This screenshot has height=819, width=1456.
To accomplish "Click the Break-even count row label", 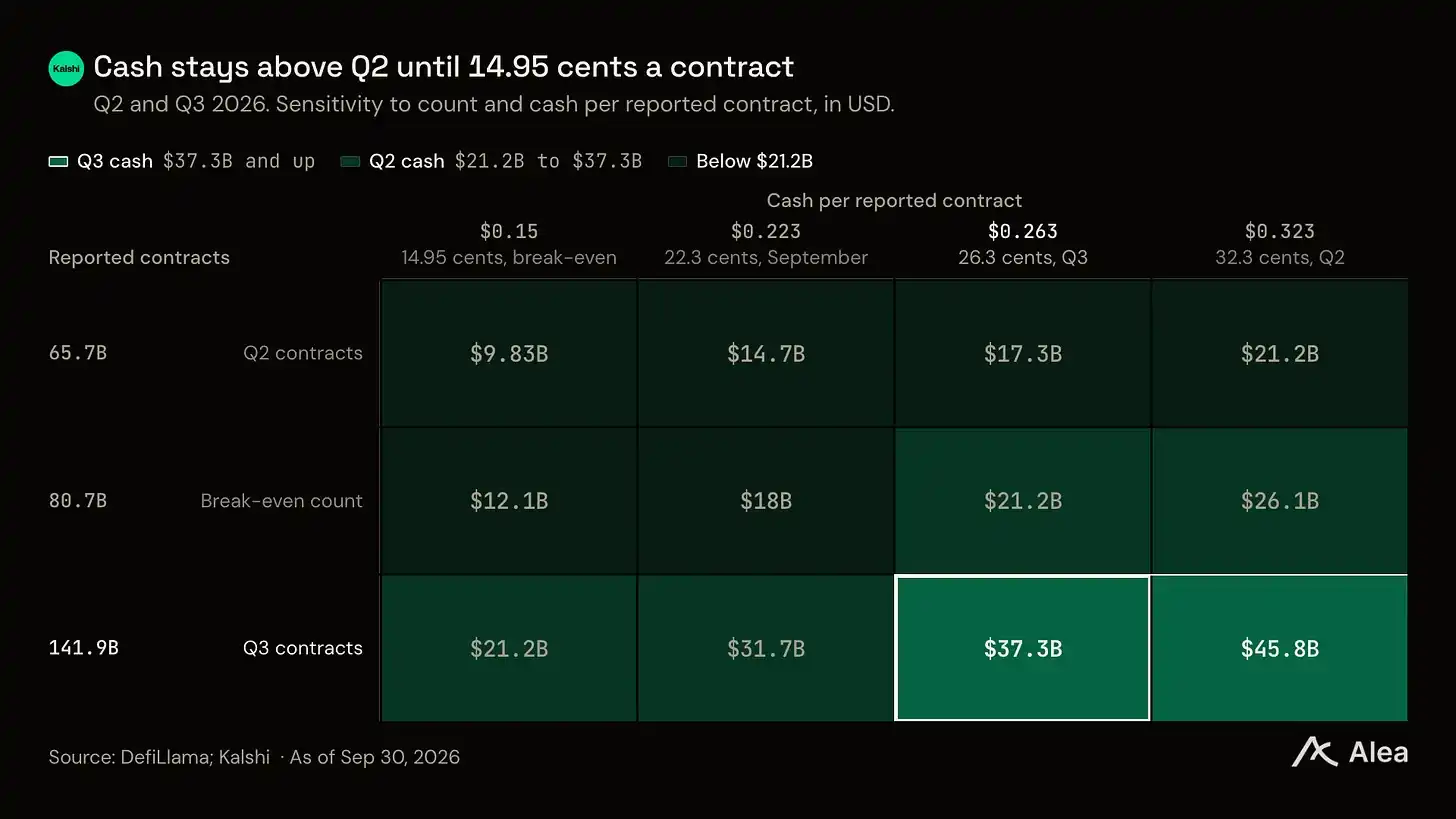I will 281,501.
